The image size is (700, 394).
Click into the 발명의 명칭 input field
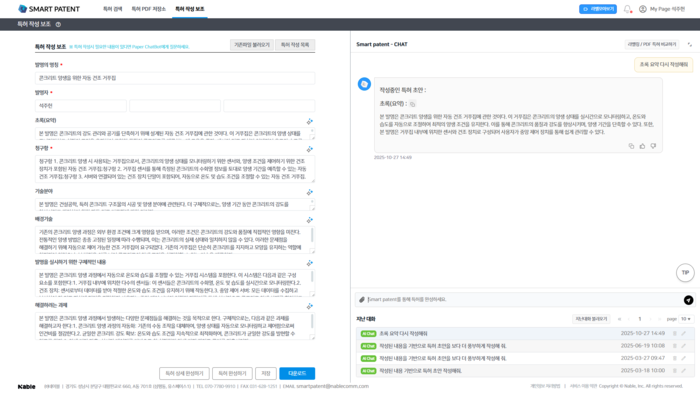[175, 78]
